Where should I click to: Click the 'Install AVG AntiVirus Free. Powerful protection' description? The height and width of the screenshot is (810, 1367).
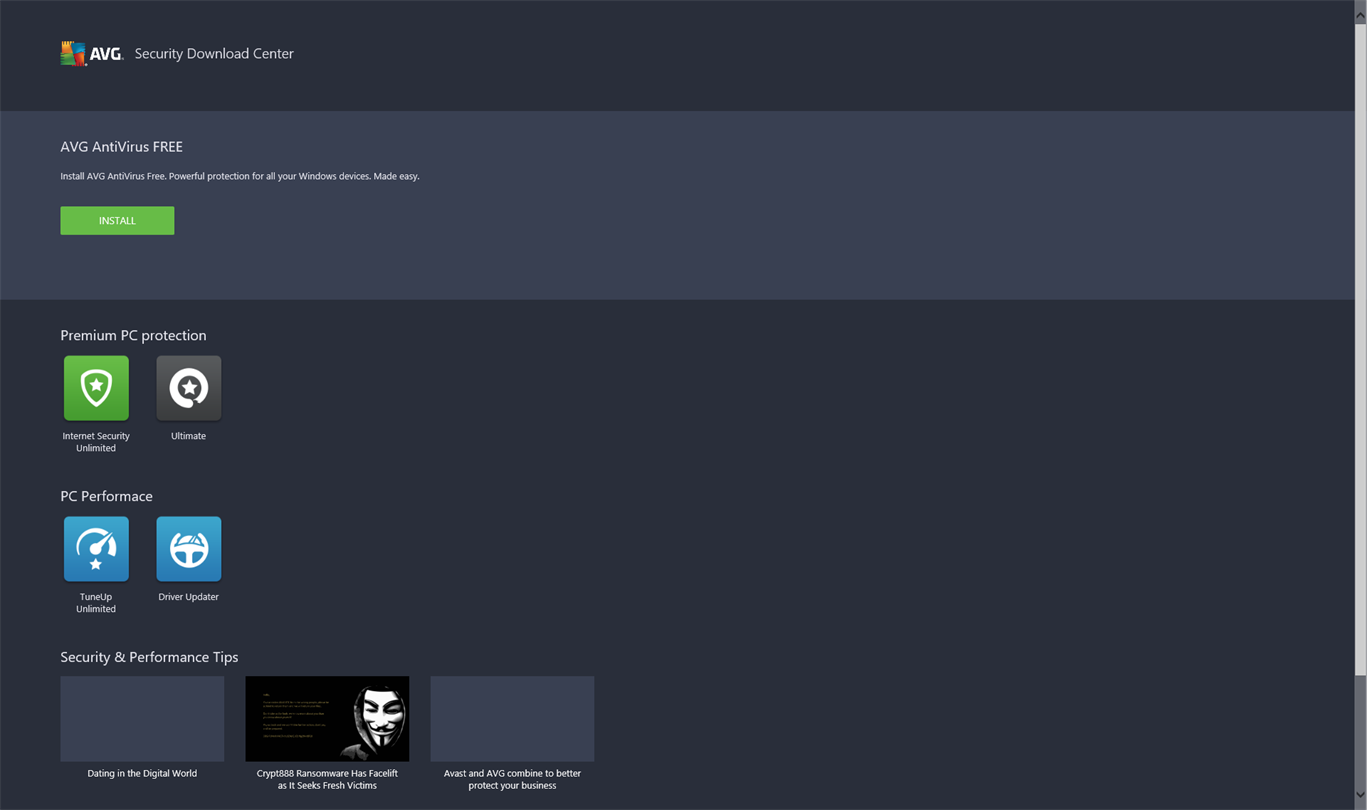(240, 176)
